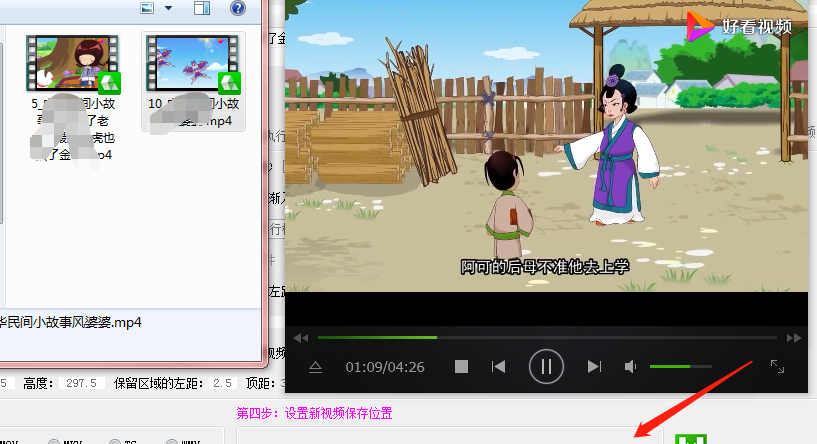The height and width of the screenshot is (444, 817).
Task: Toggle fullscreen mode in the video player
Action: 777,367
